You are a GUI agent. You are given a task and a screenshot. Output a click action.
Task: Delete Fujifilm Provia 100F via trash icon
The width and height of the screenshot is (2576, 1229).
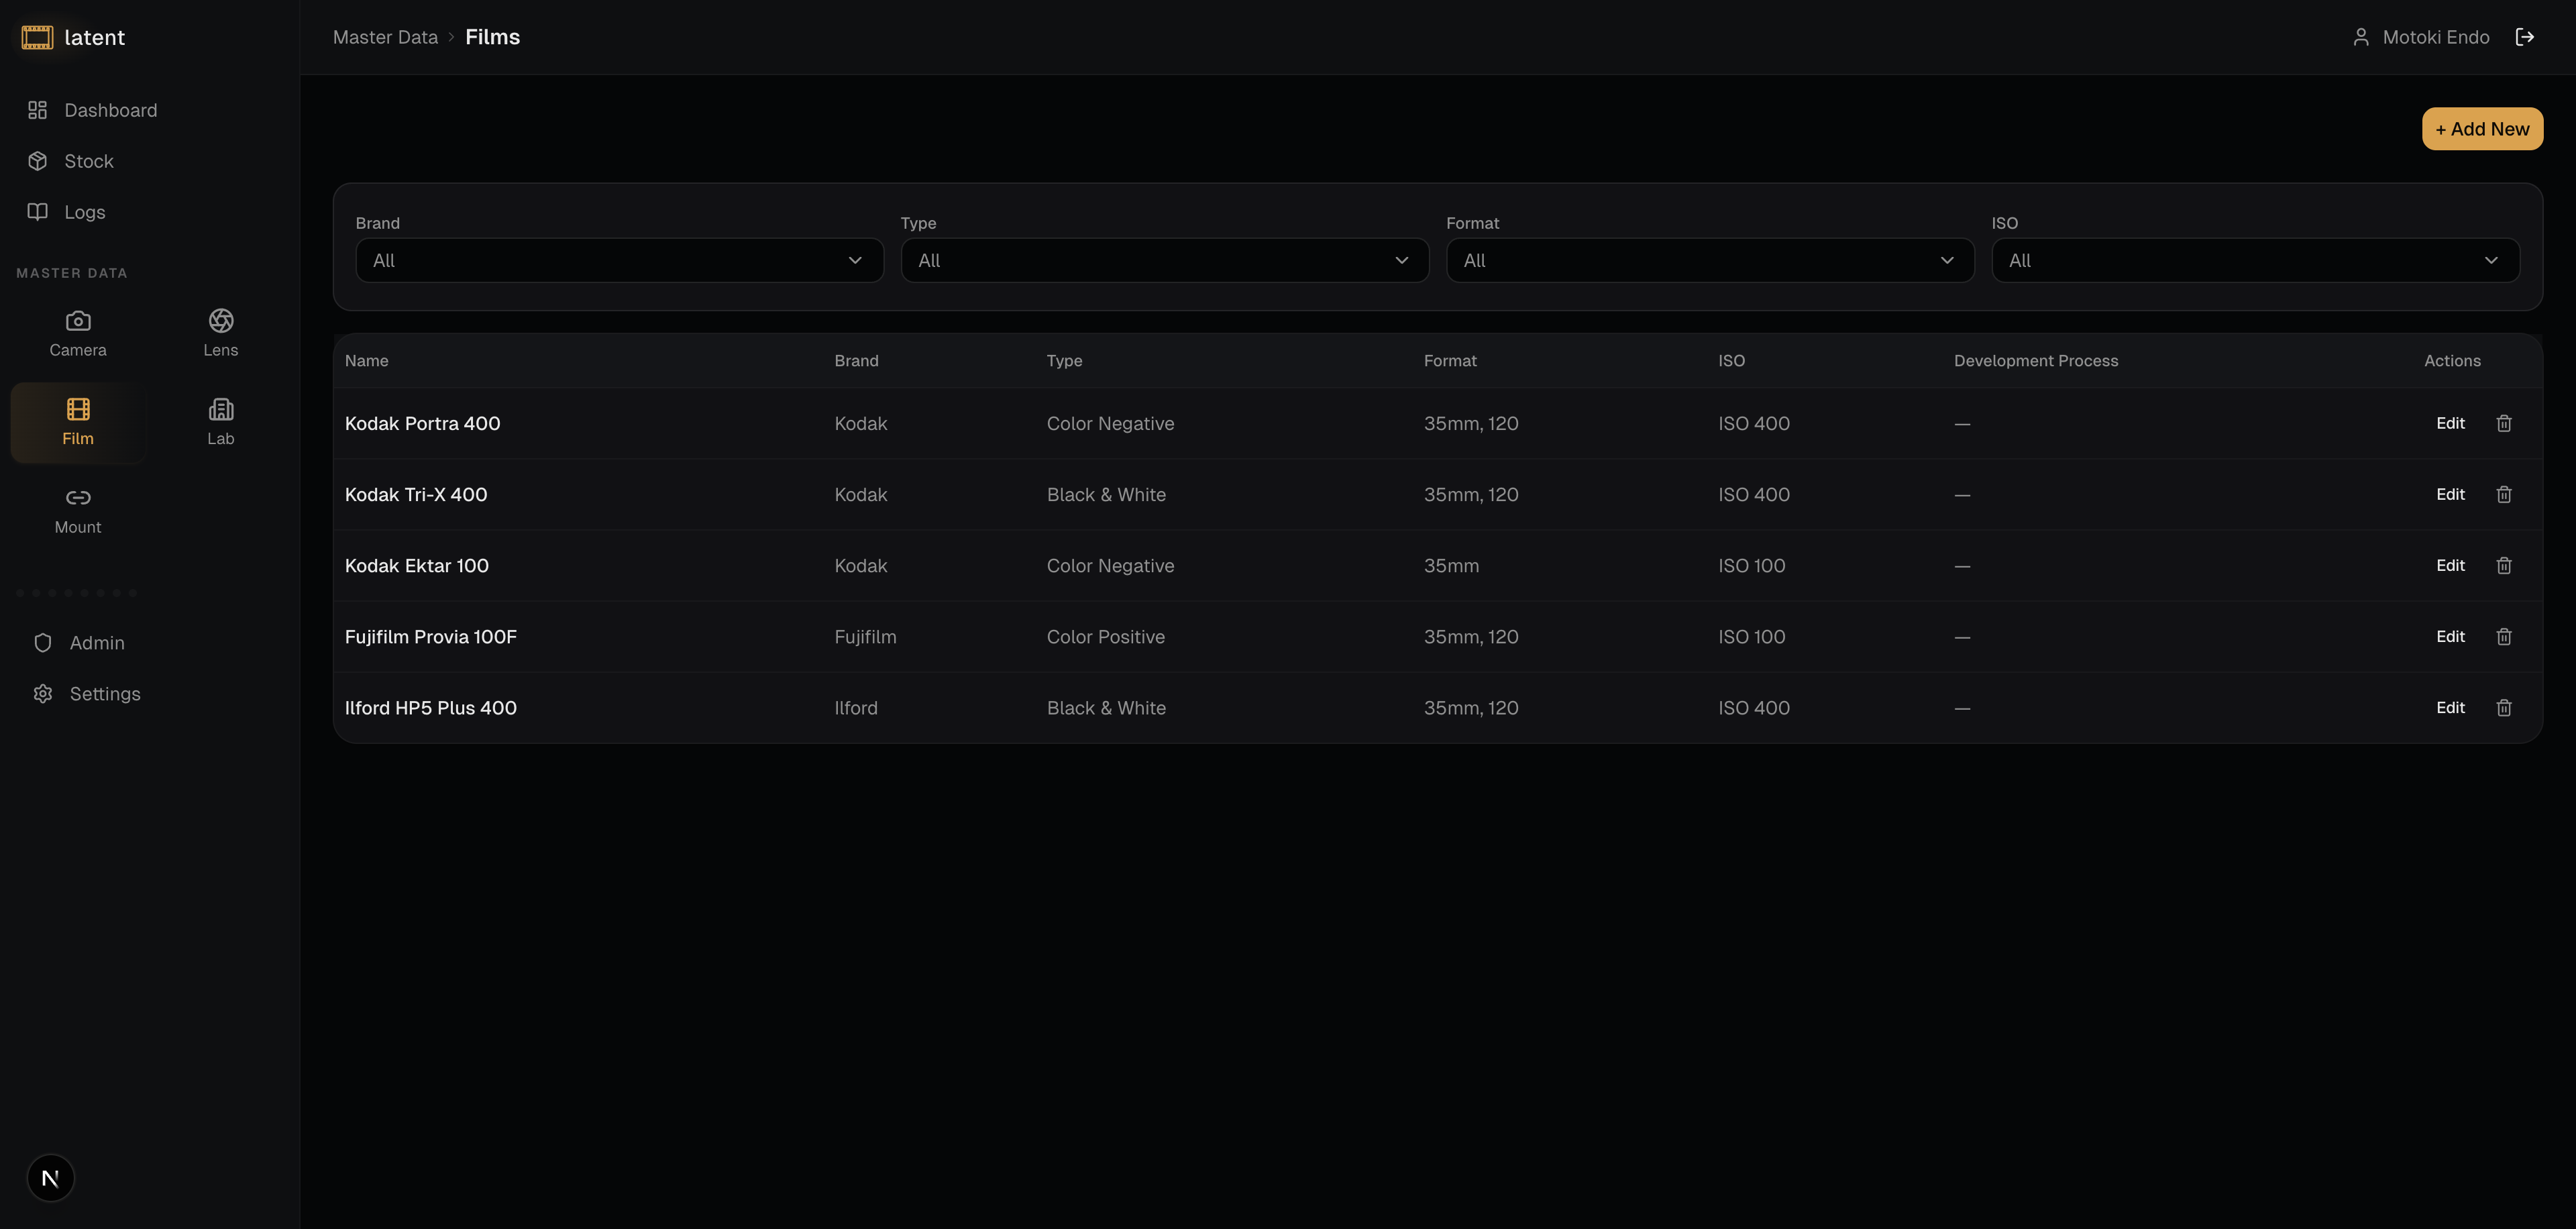tap(2504, 637)
